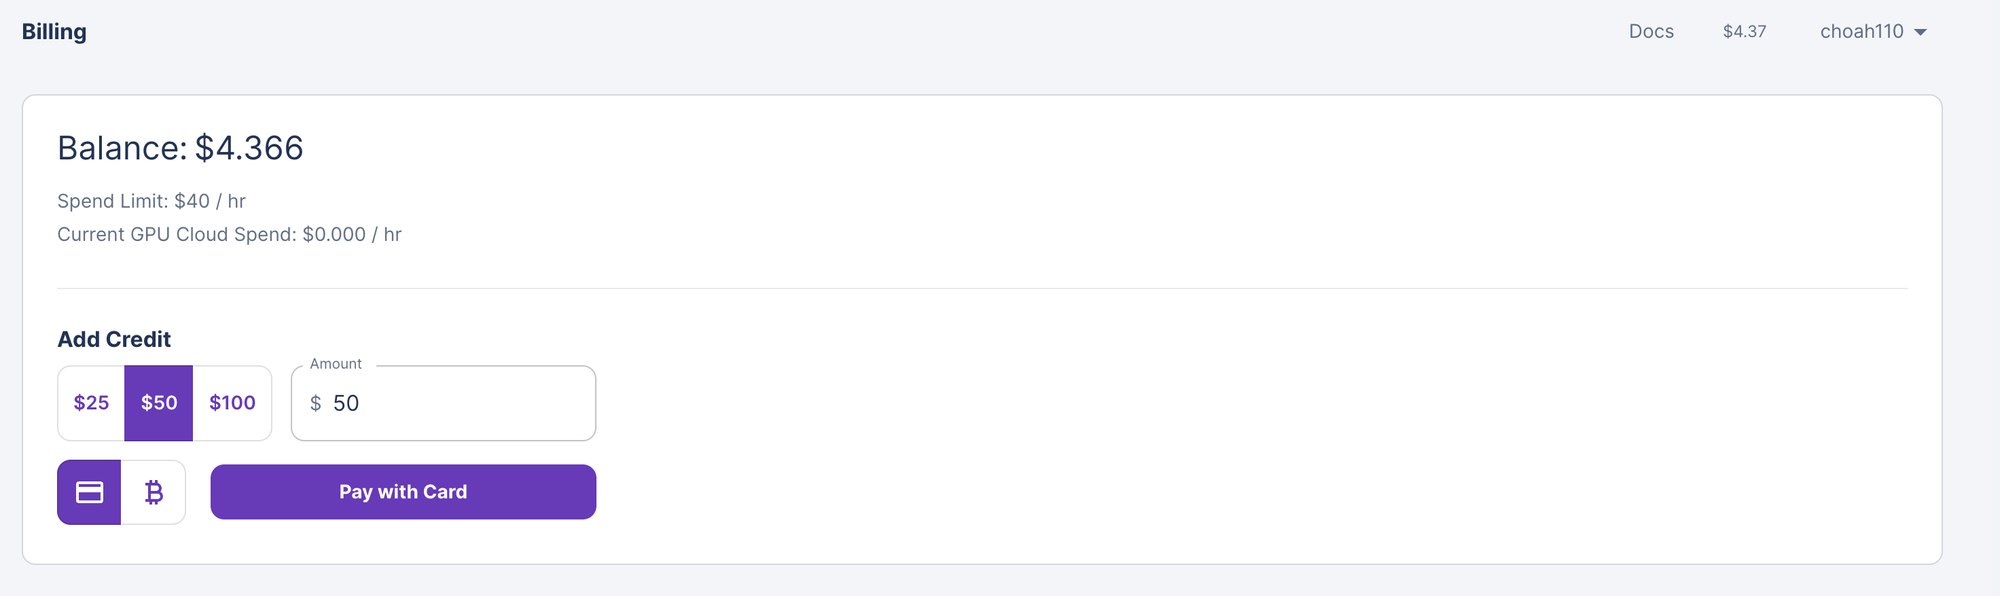Viewport: 2000px width, 596px height.
Task: Click the horizontal divider above Add Credit
Action: [x=982, y=289]
